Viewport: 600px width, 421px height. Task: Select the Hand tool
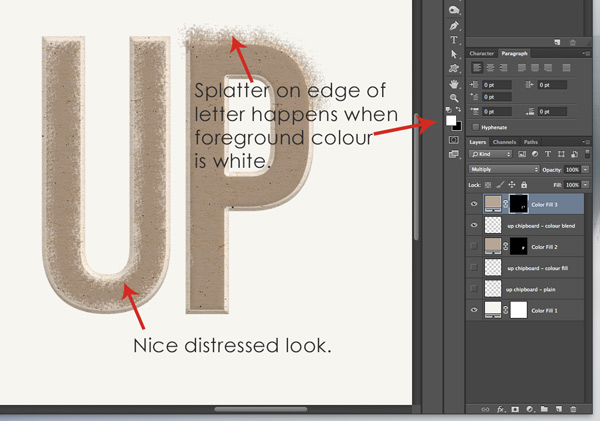coord(454,84)
